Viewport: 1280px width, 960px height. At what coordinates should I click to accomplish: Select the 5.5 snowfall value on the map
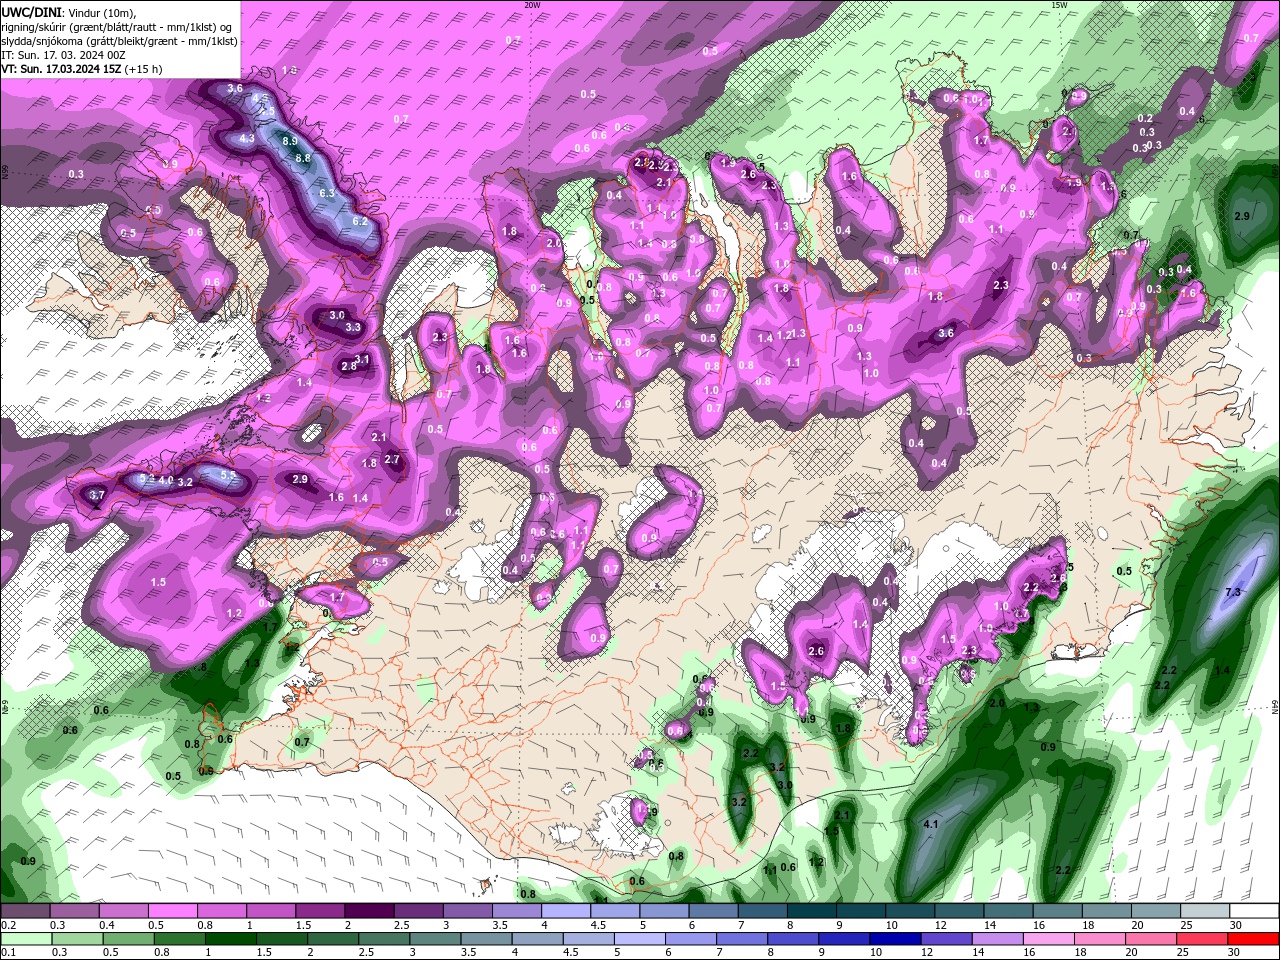[228, 476]
